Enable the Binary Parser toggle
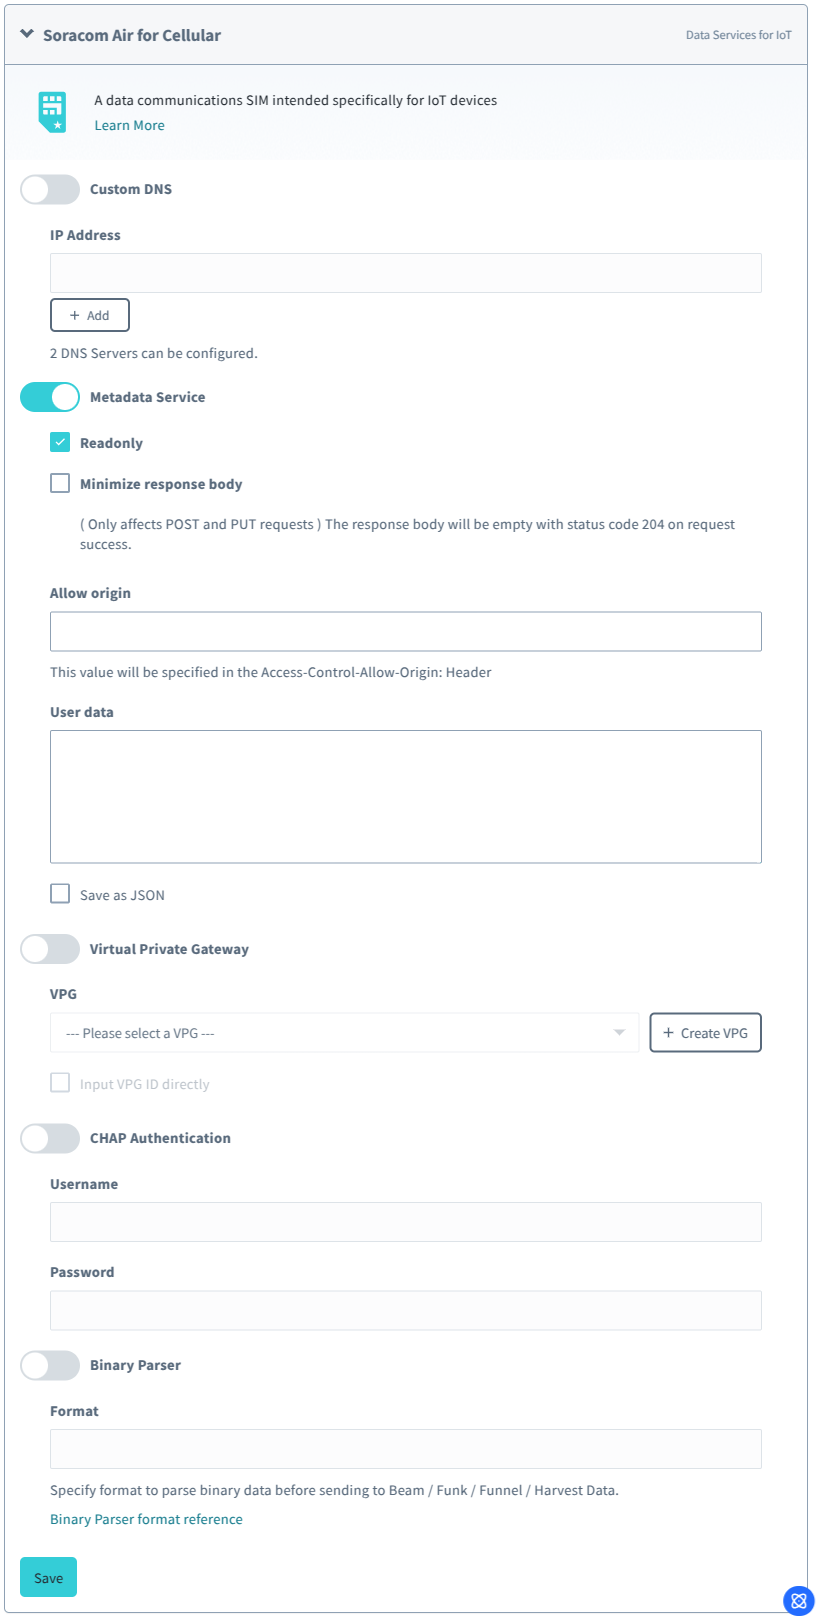 click(x=50, y=1365)
